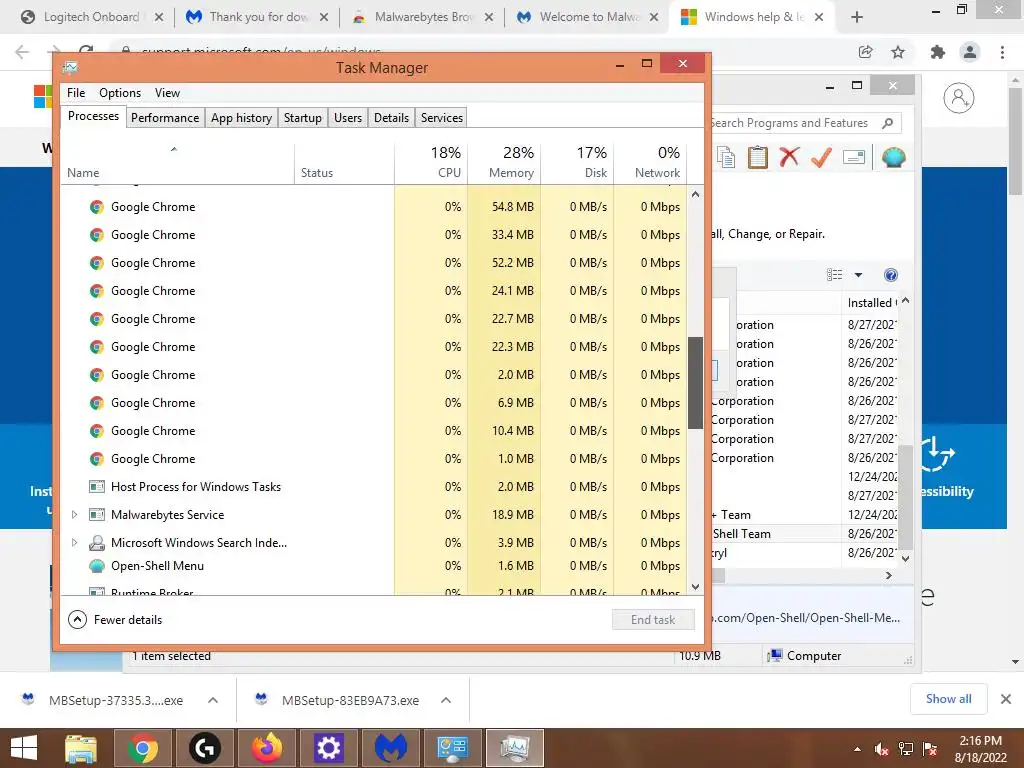
Task: Select Host Process for Windows Tasks row
Action: click(x=374, y=487)
